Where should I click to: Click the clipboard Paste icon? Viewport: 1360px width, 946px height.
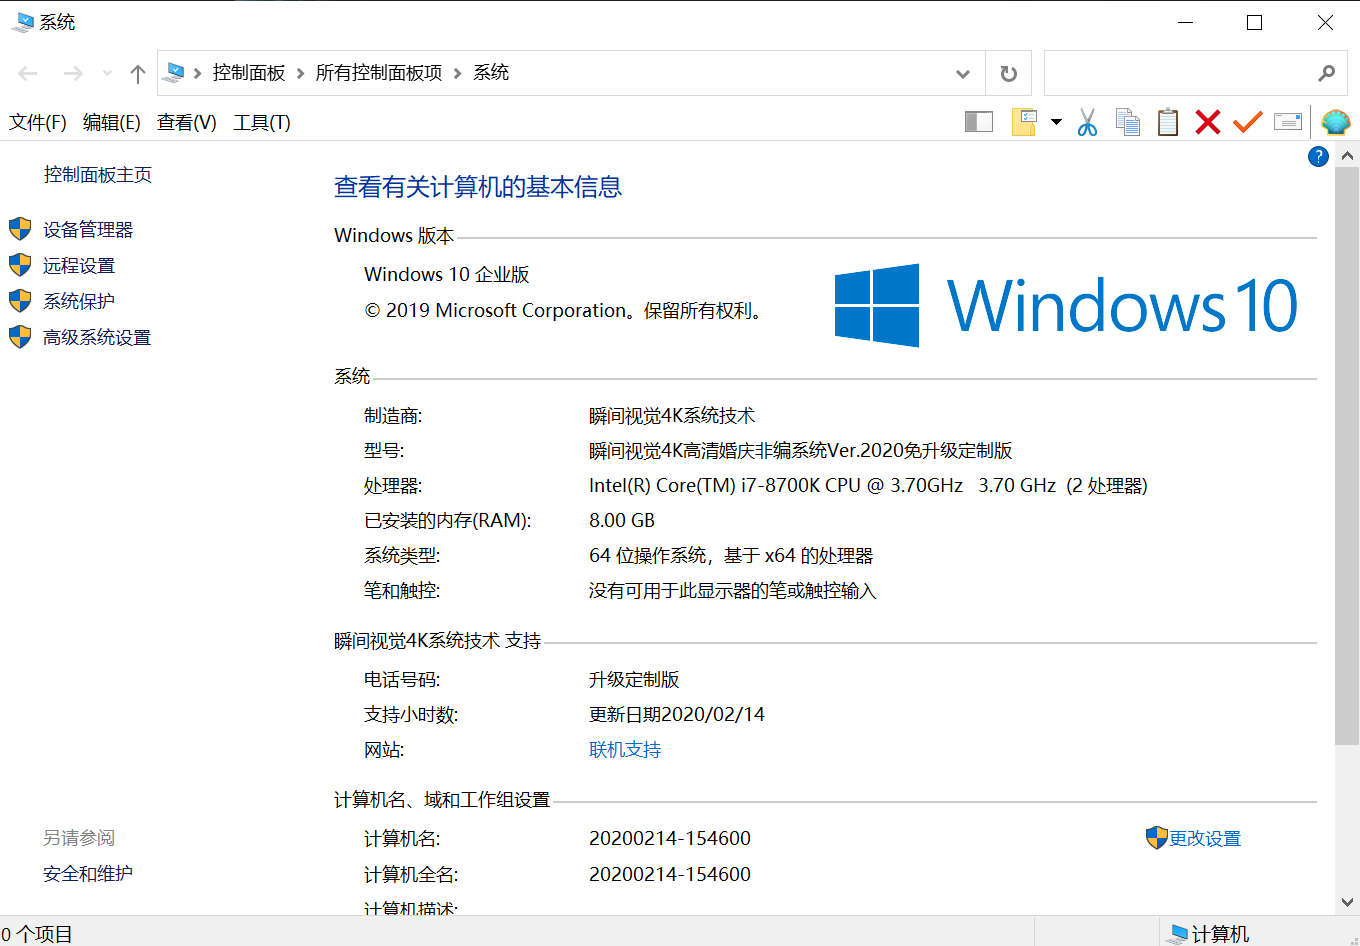[1168, 122]
